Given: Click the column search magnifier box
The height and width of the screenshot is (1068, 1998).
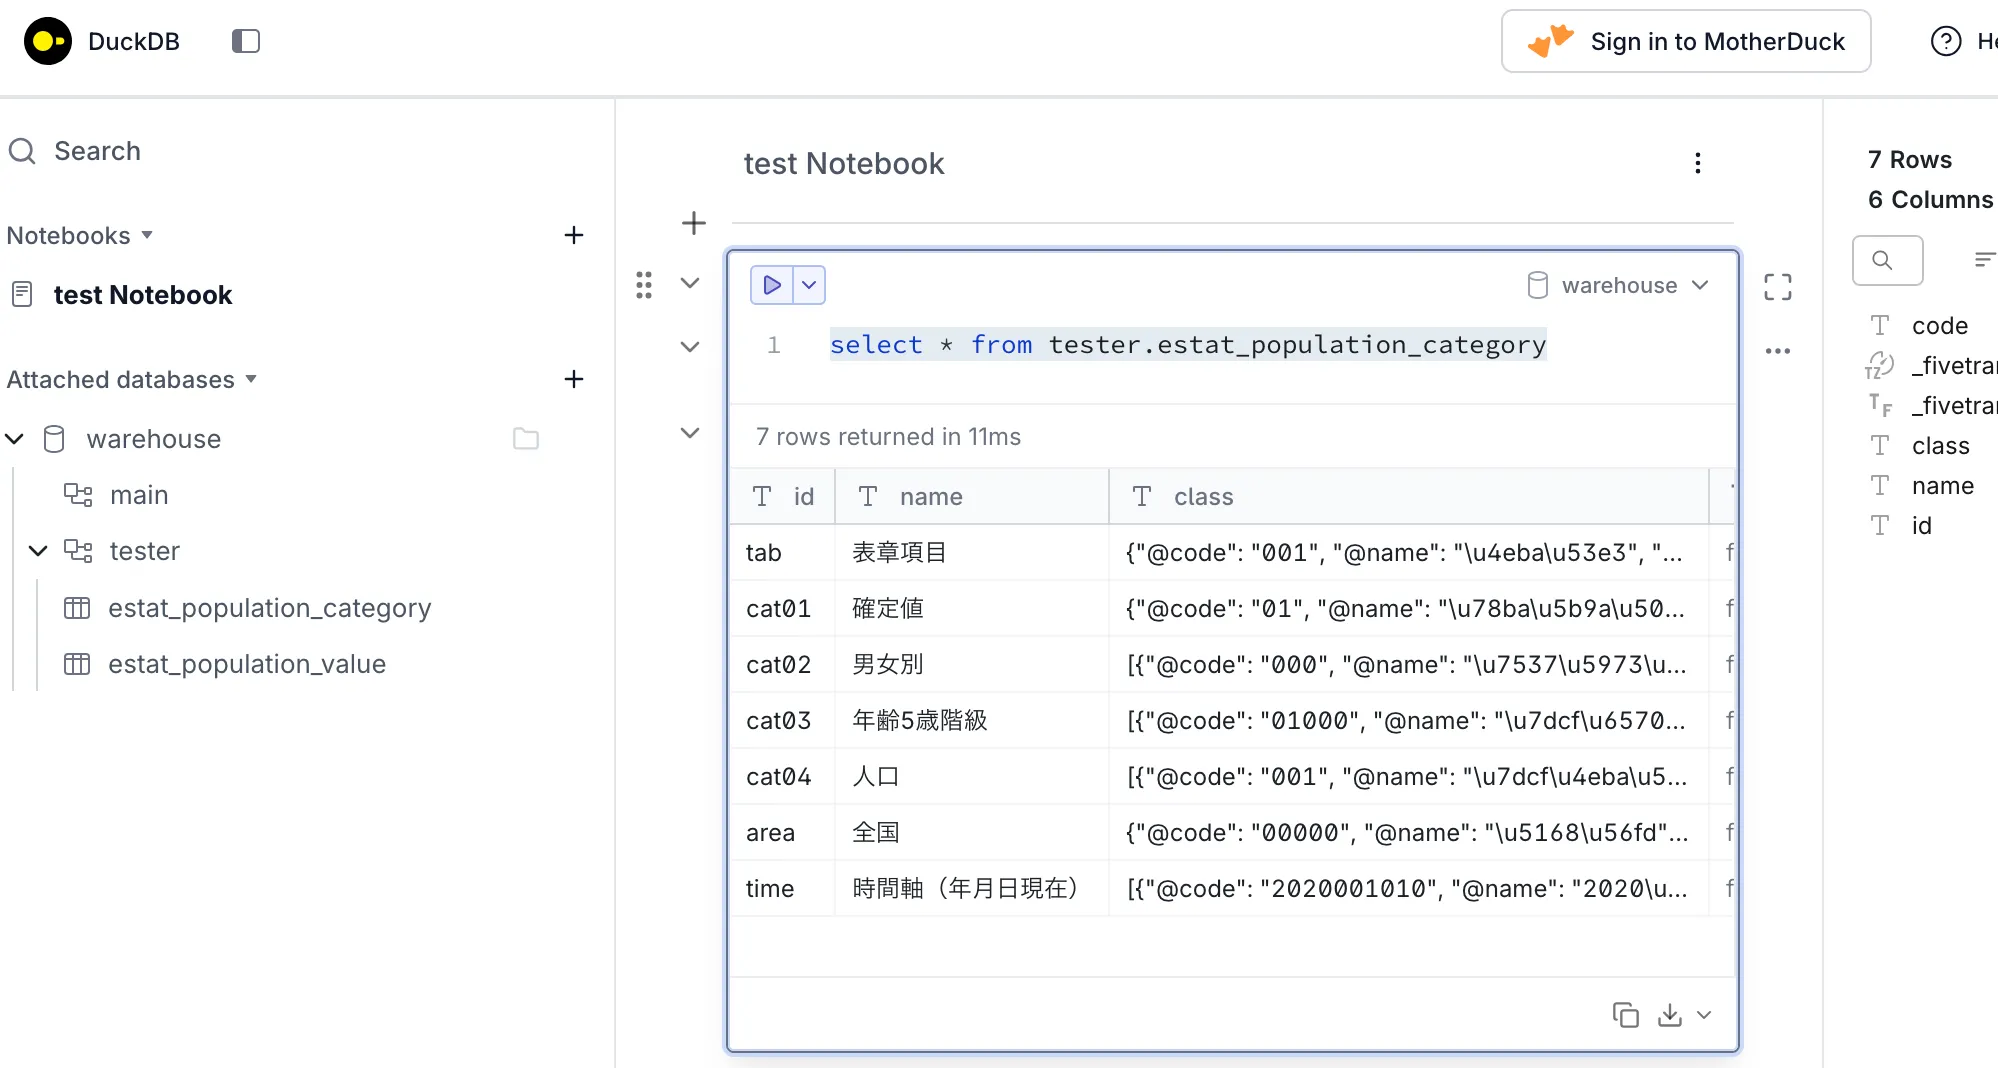Looking at the screenshot, I should 1888,260.
